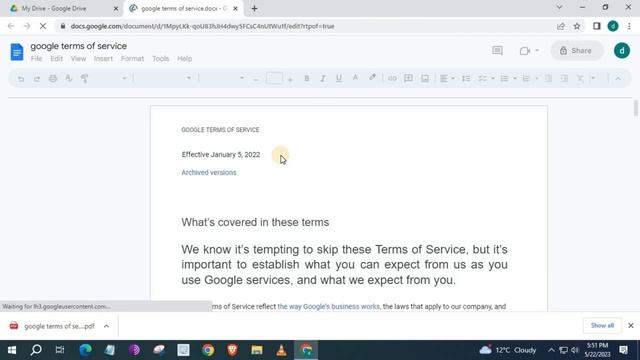Open File Explorer from the taskbar
The width and height of the screenshot is (640, 360).
257,350
